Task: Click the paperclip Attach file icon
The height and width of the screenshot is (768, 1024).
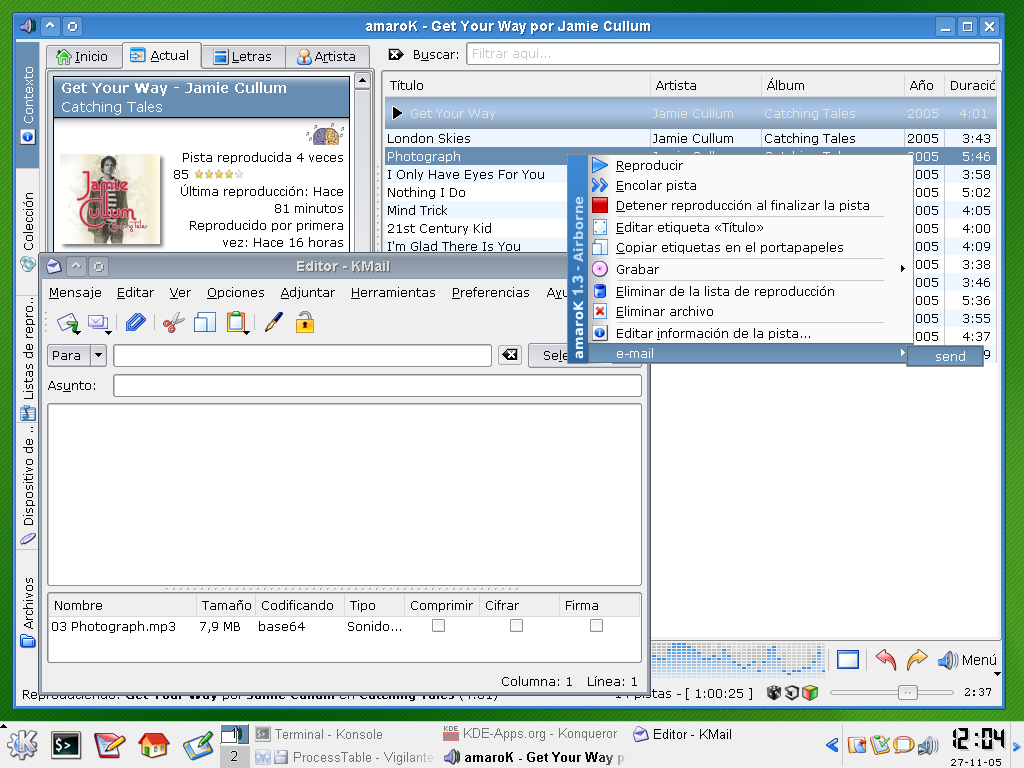Action: click(135, 322)
